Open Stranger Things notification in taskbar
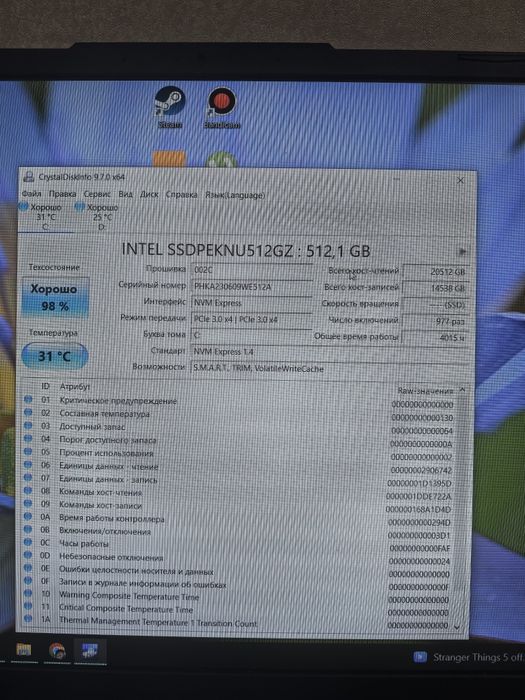 tap(468, 657)
